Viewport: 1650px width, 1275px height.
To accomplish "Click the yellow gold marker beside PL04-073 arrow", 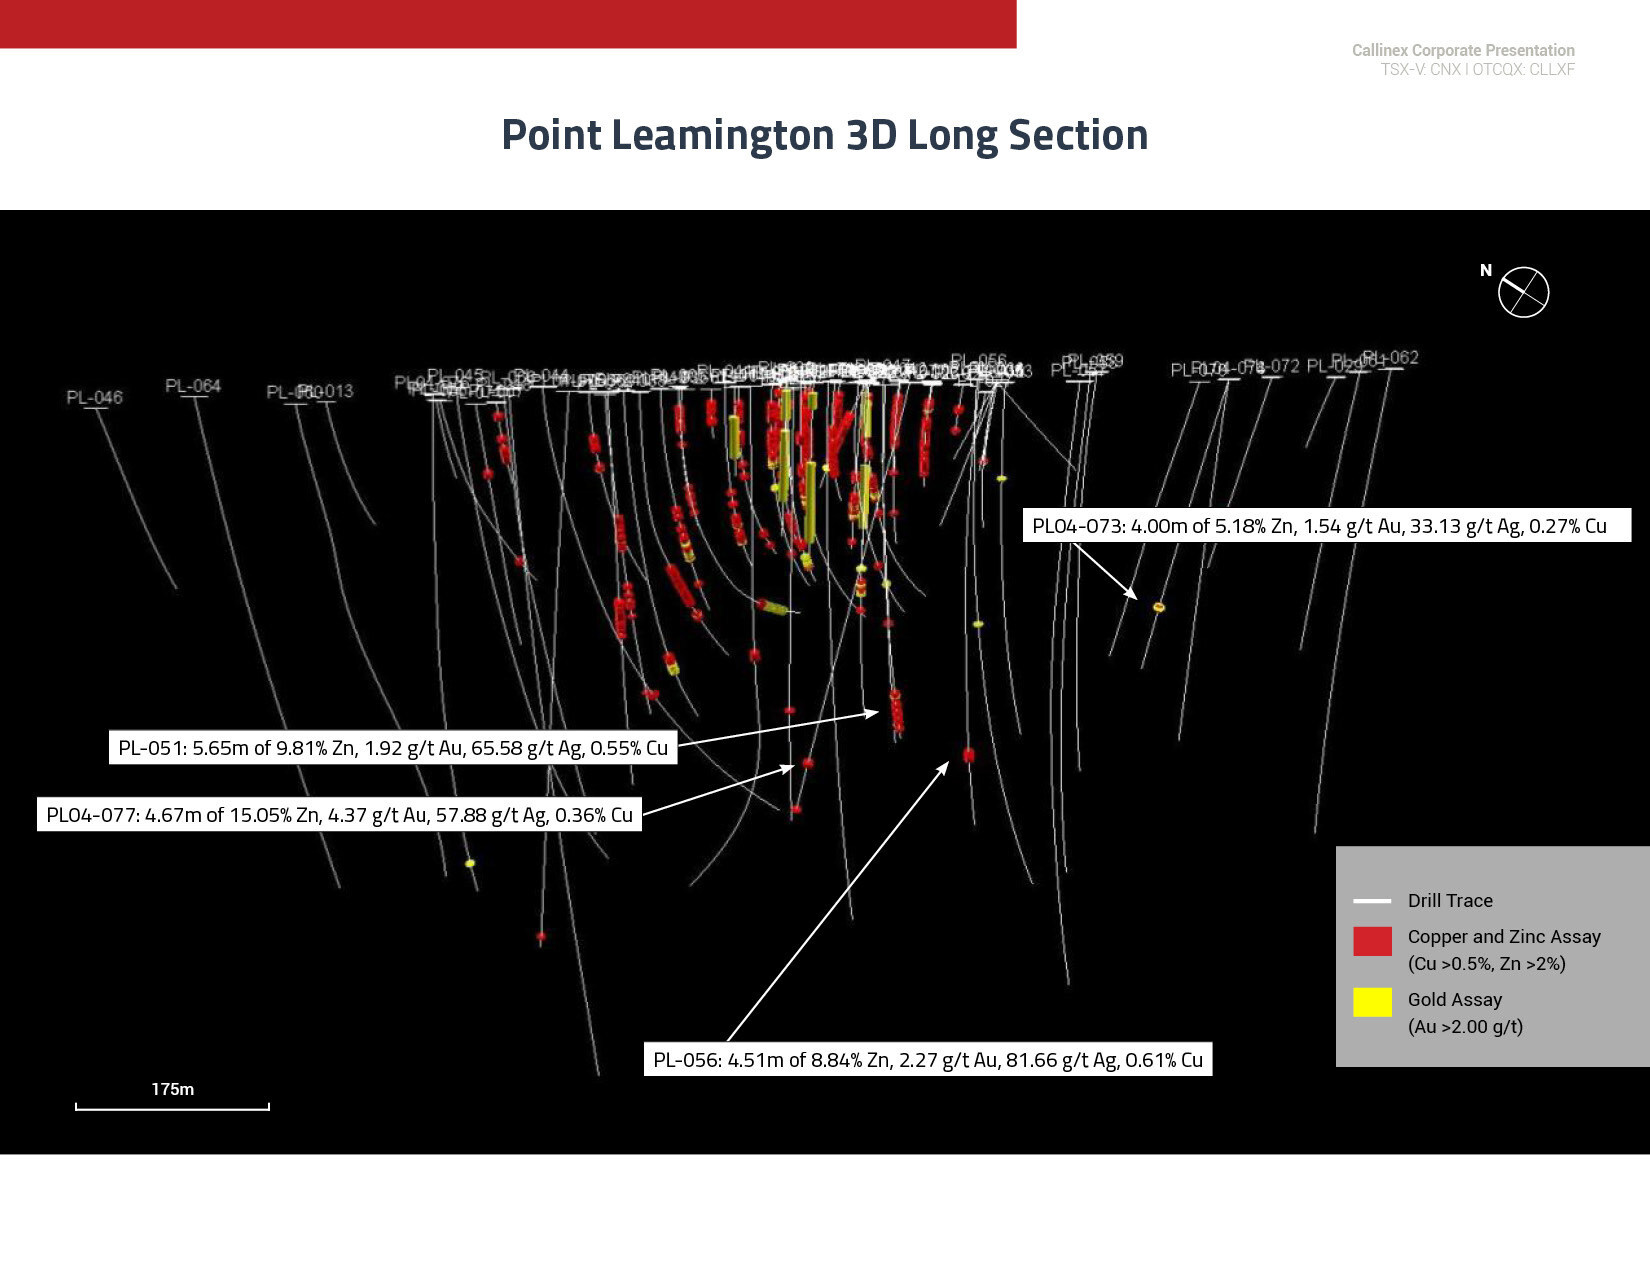I will 1159,607.
